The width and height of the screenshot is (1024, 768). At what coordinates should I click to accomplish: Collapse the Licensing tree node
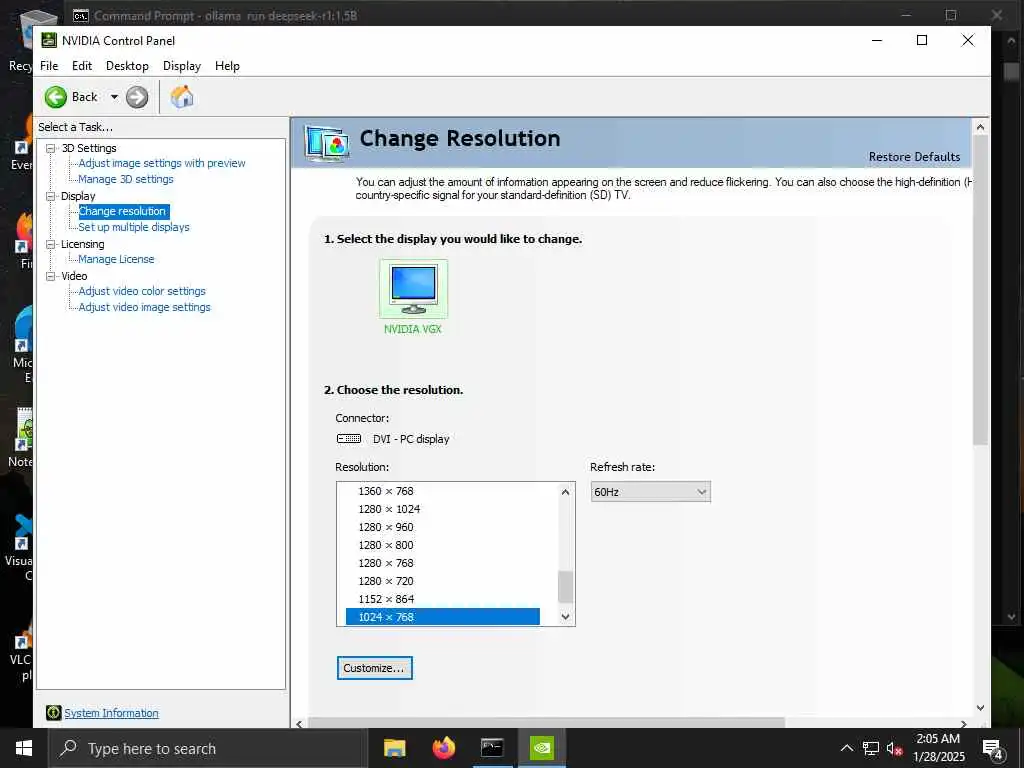[51, 244]
